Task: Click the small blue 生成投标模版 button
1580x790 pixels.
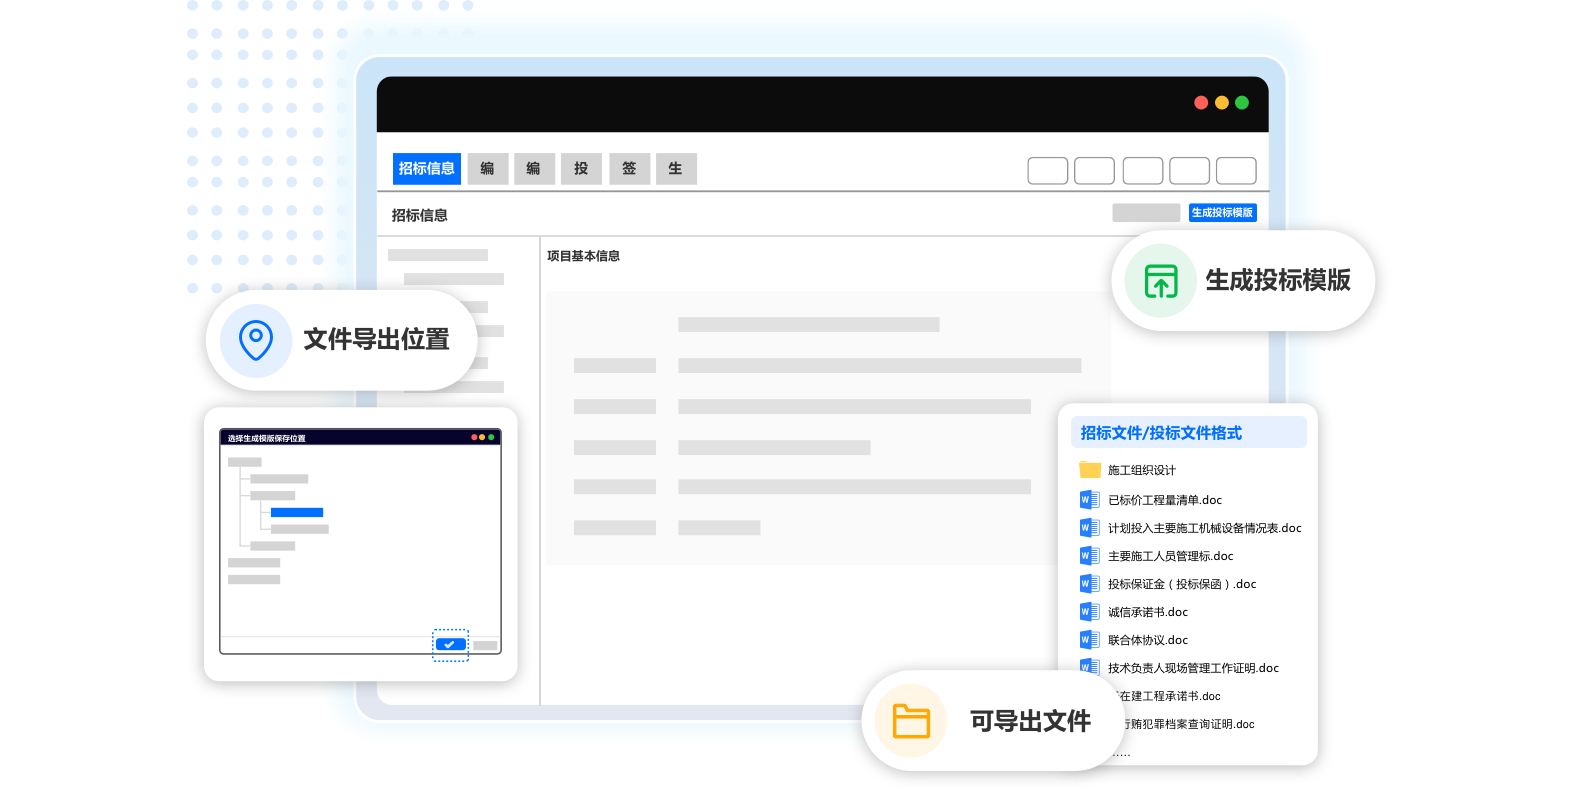Action: pos(1222,213)
